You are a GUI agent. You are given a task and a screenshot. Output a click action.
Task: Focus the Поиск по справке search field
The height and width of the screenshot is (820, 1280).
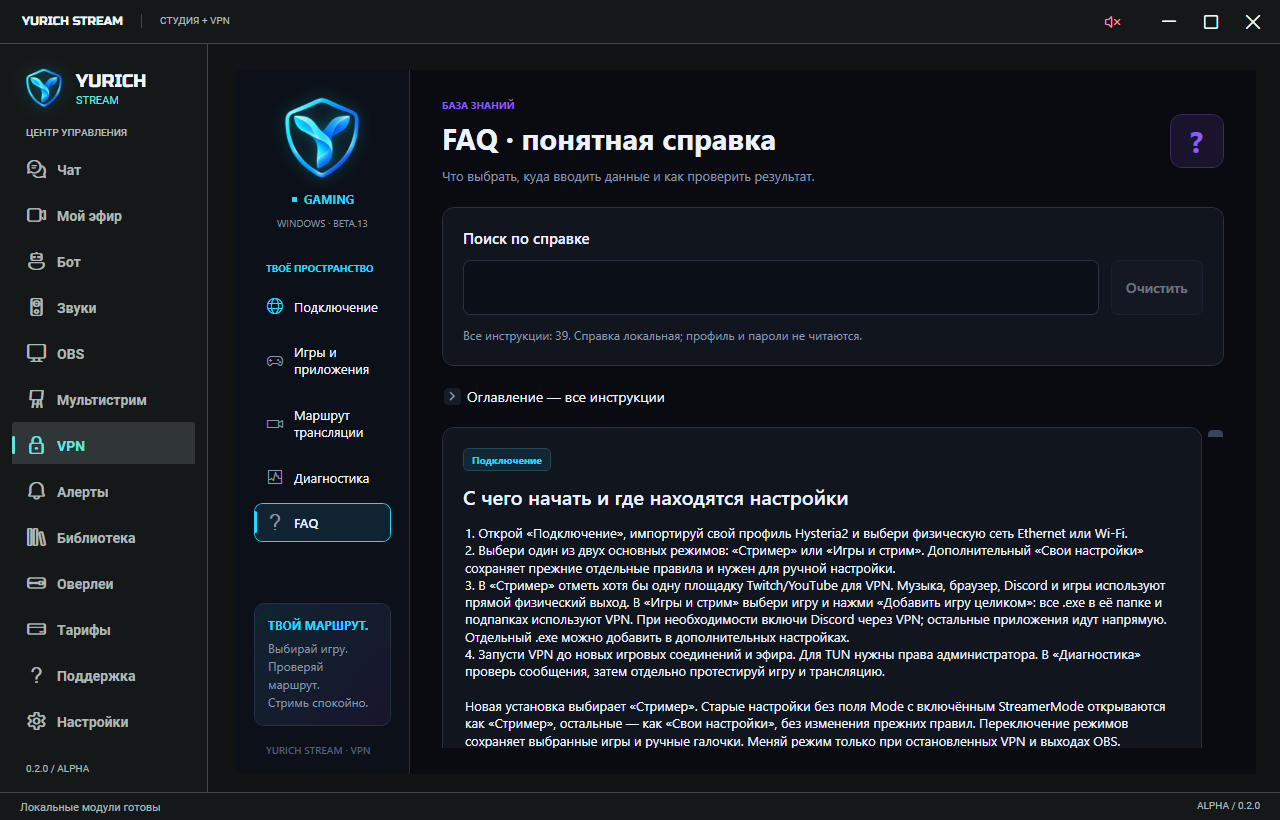click(x=781, y=288)
